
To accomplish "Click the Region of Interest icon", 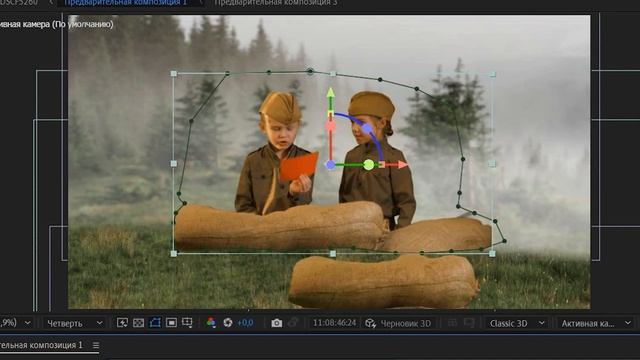I will tap(171, 323).
